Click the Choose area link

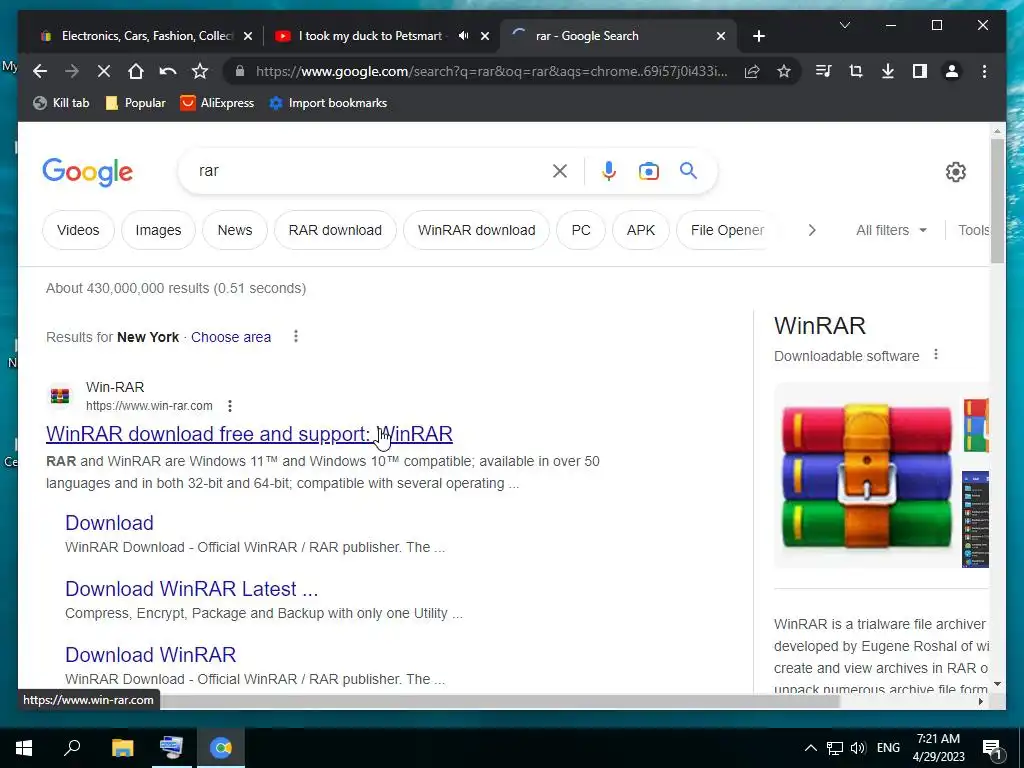click(231, 337)
